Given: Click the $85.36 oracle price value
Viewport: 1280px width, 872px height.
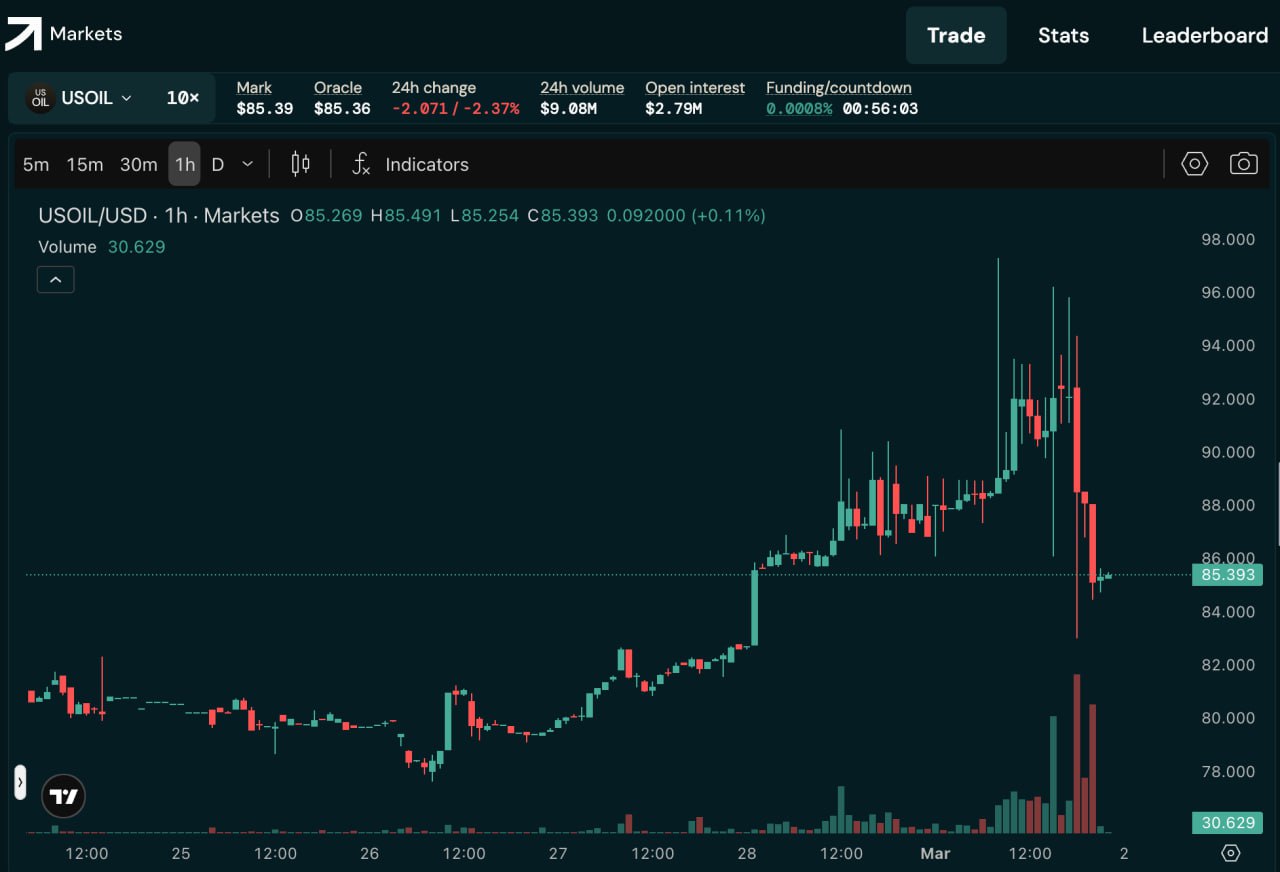Looking at the screenshot, I should click(342, 108).
